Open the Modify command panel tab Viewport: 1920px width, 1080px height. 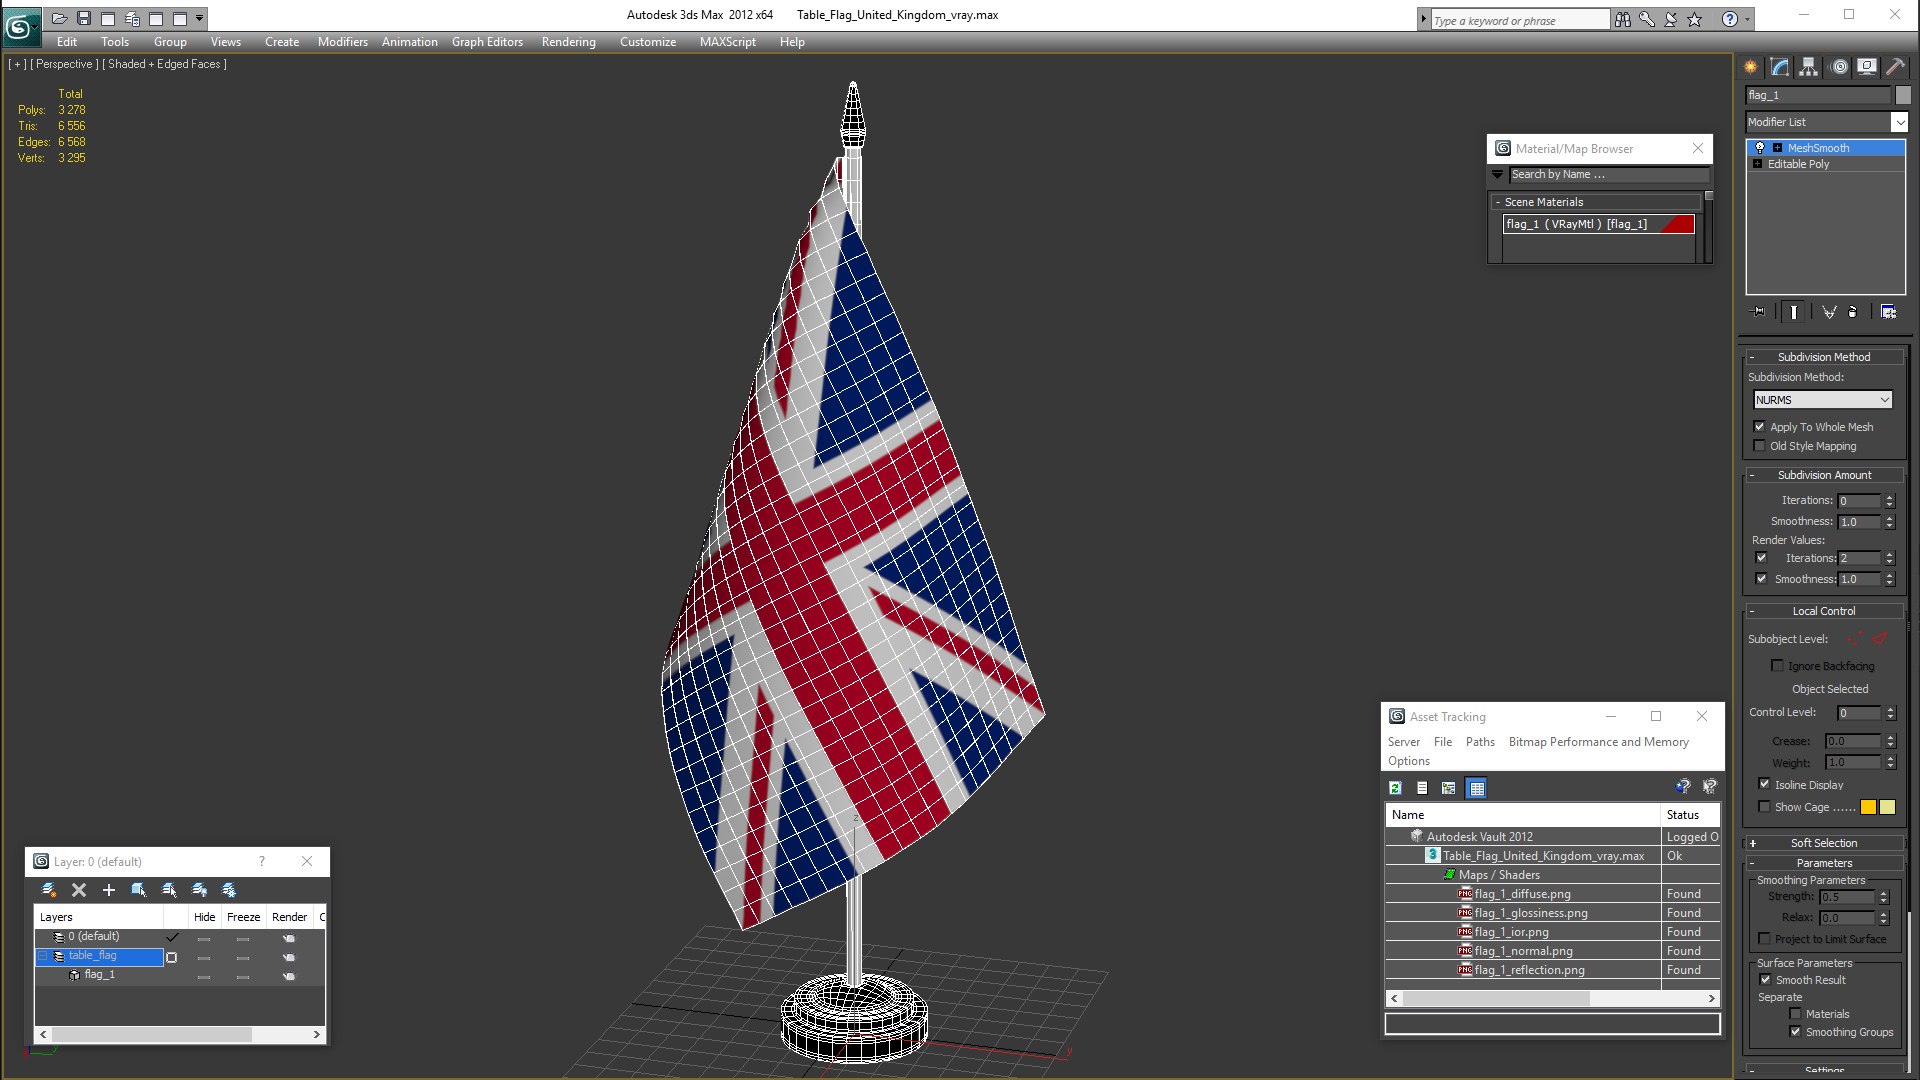click(x=1780, y=67)
